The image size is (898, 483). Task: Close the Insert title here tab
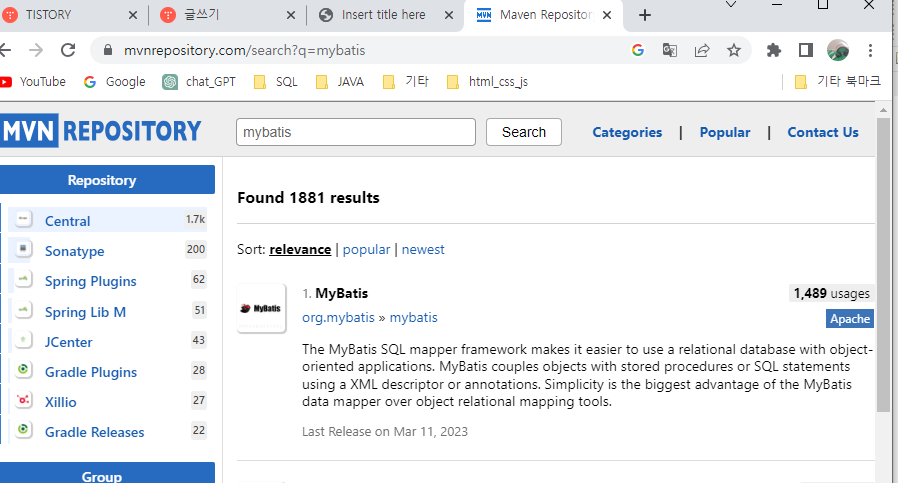pos(449,15)
